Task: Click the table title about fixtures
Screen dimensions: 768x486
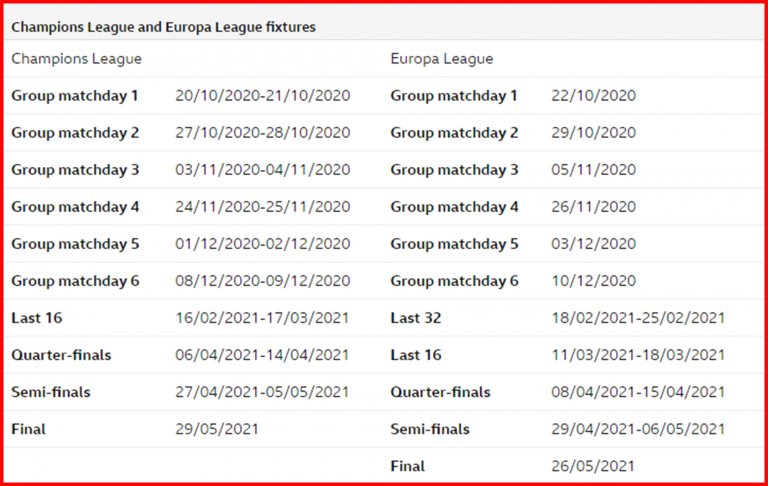Action: (x=163, y=27)
